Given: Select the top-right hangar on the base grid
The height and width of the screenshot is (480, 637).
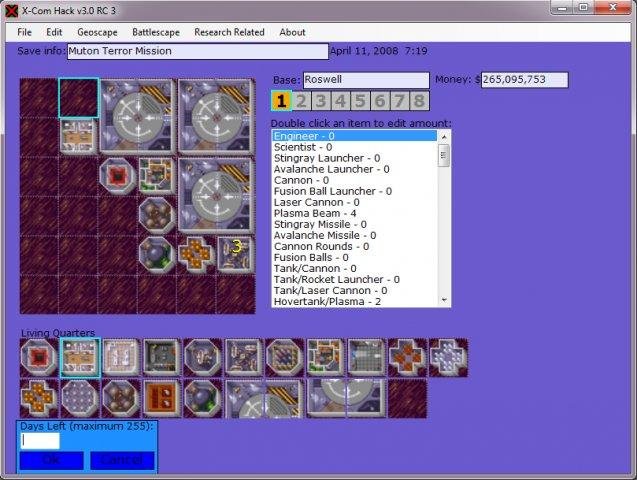Looking at the screenshot, I should pyautogui.click(x=217, y=117).
